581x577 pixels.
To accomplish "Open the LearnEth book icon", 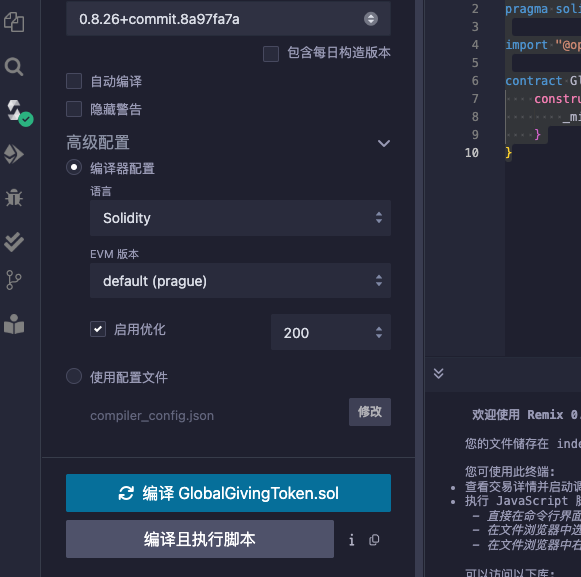I will point(14,324).
